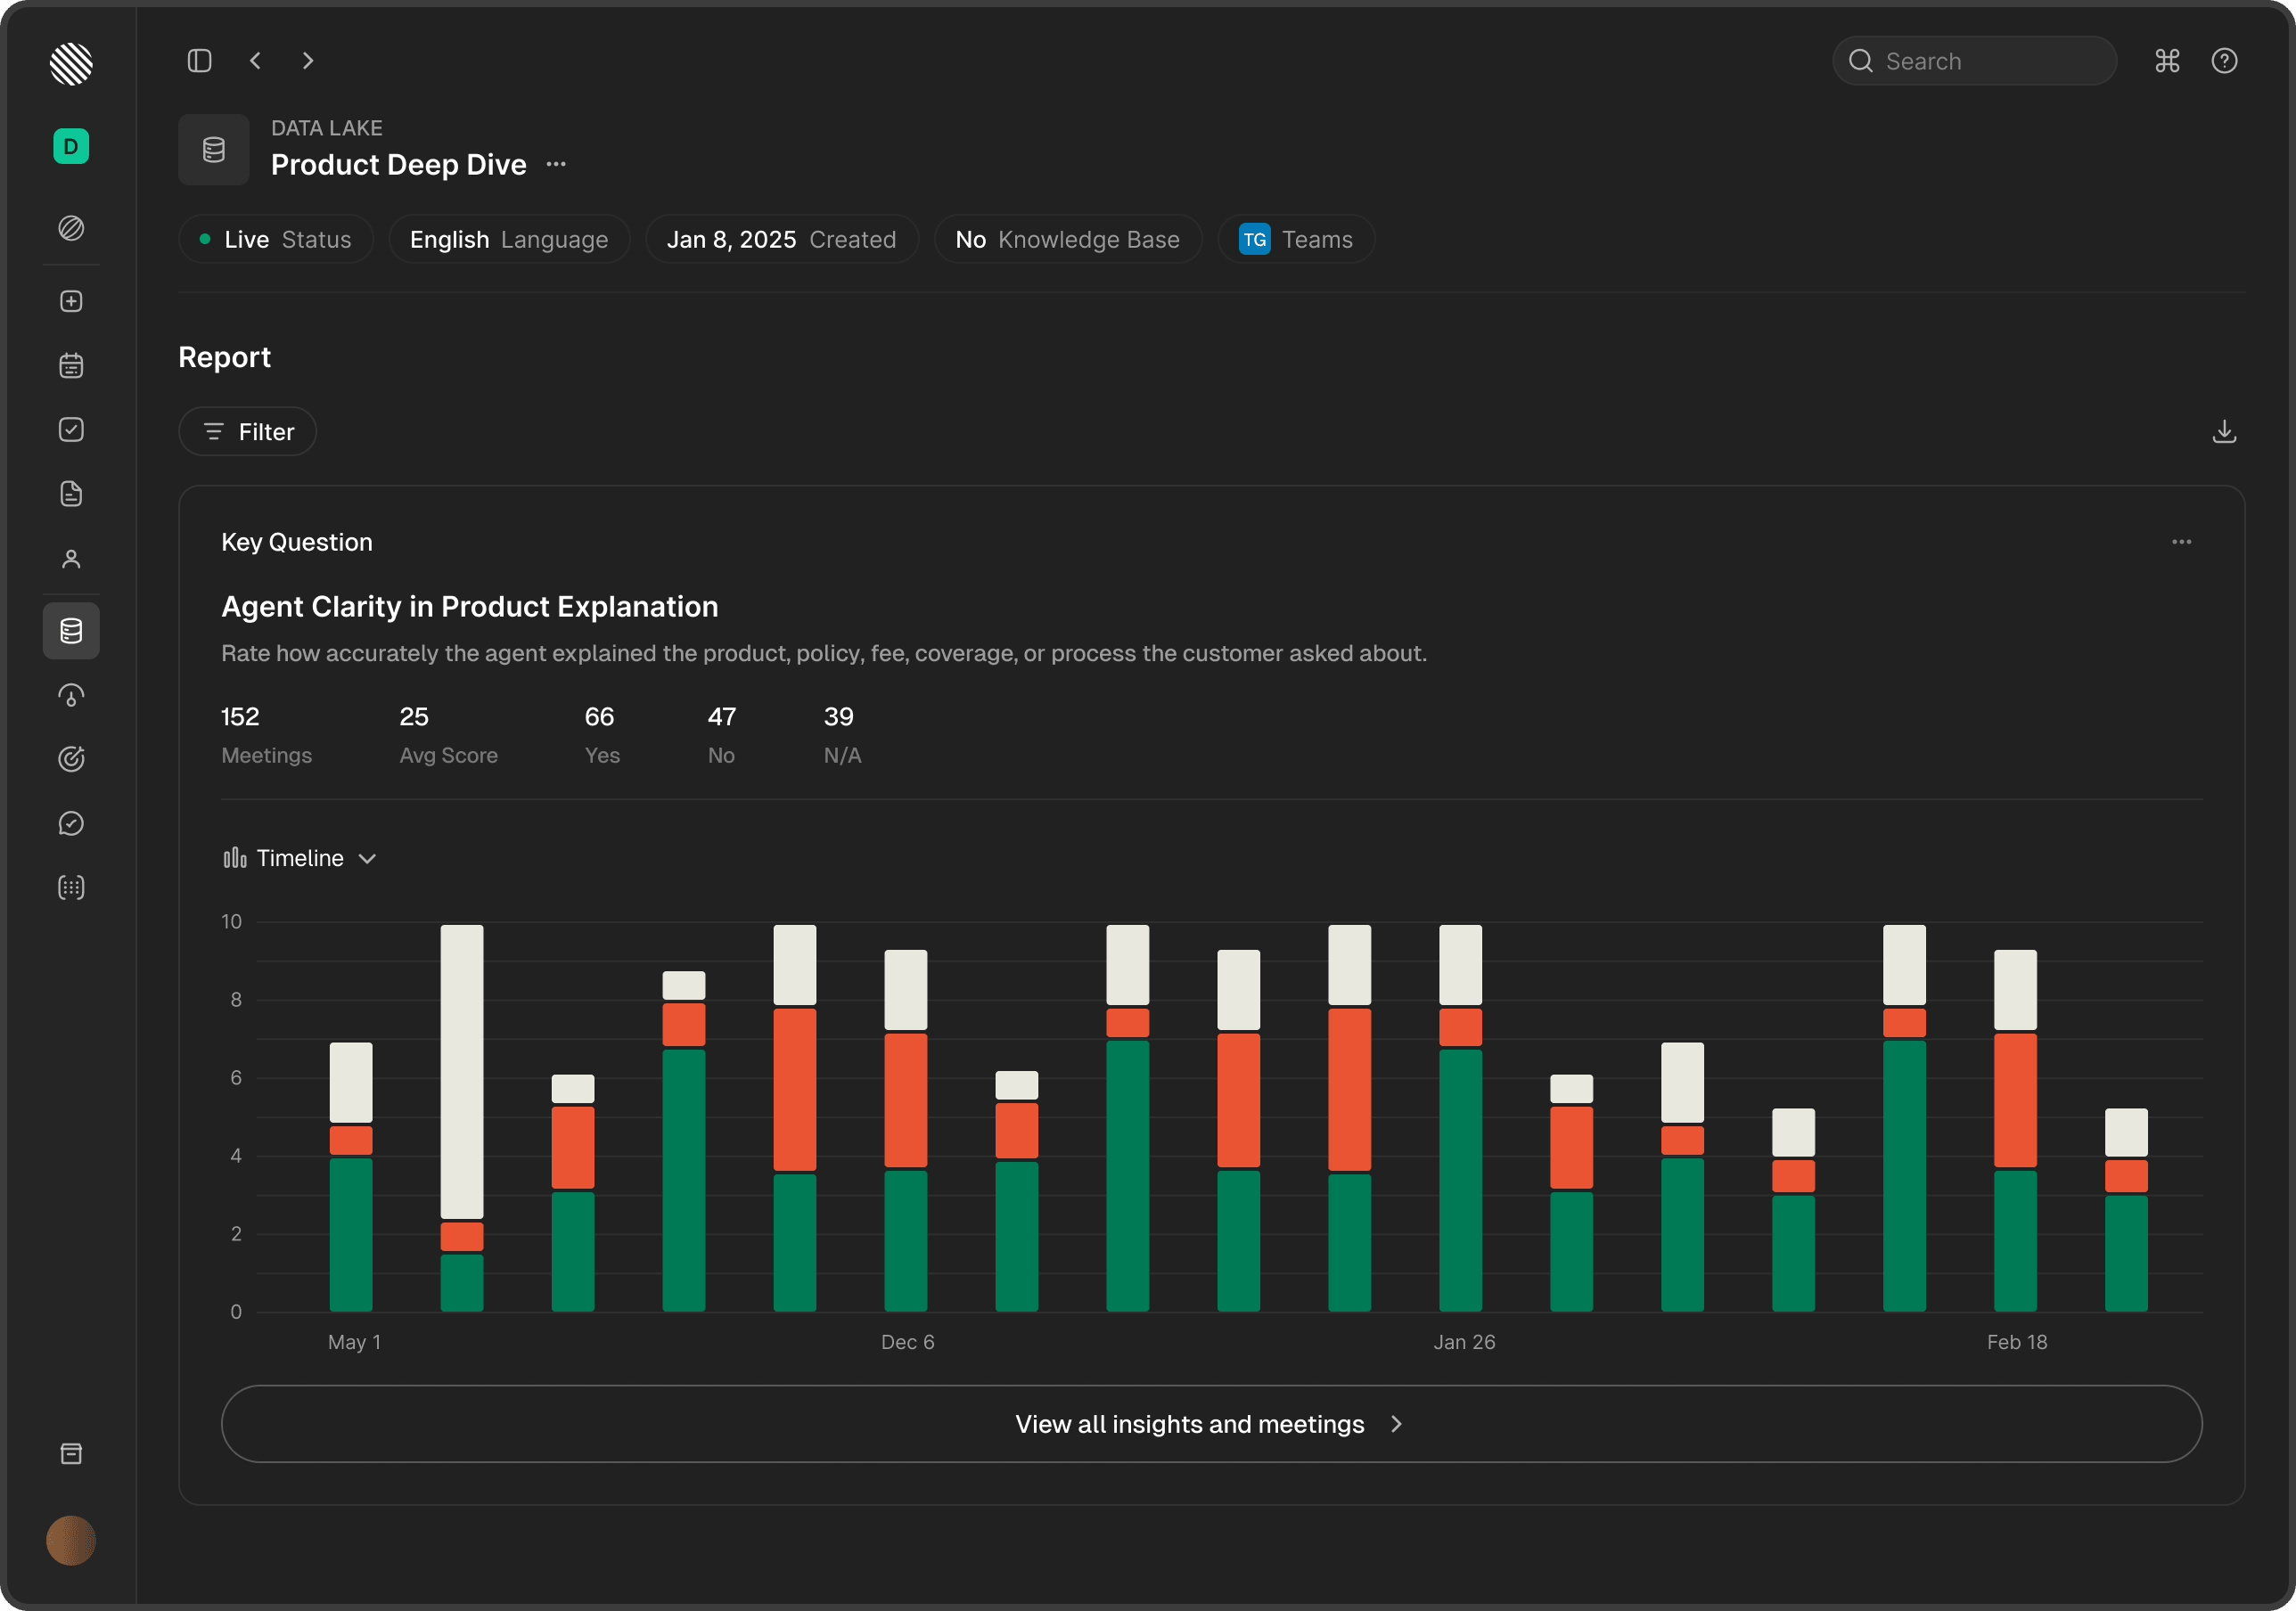Open the gauge-and-dot sidebar icon
The image size is (2296, 1611).
[x=71, y=695]
